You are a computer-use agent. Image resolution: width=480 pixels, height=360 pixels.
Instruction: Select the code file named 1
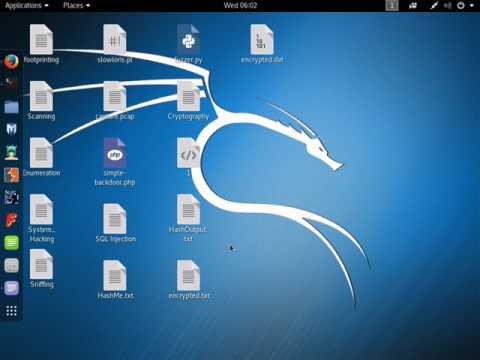click(x=188, y=157)
